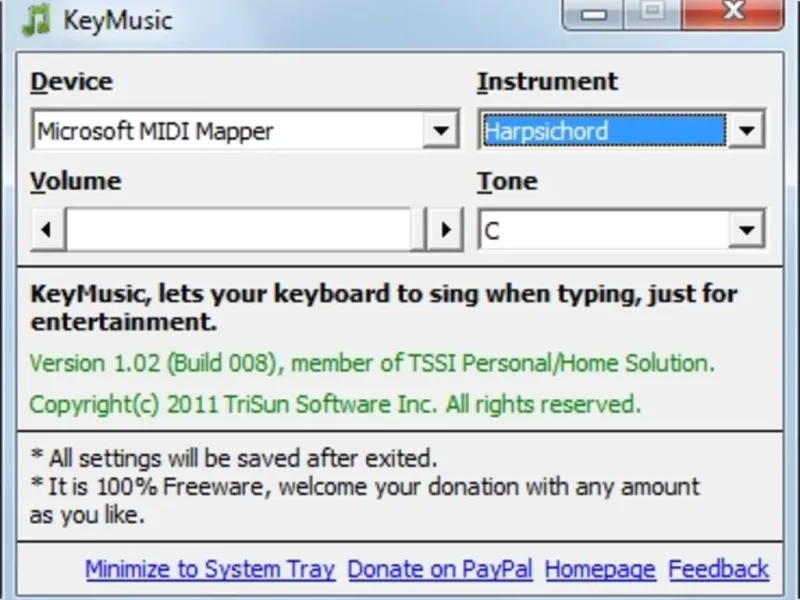Minimize the KeyMusic window
Viewport: 800px width, 600px height.
pos(593,13)
